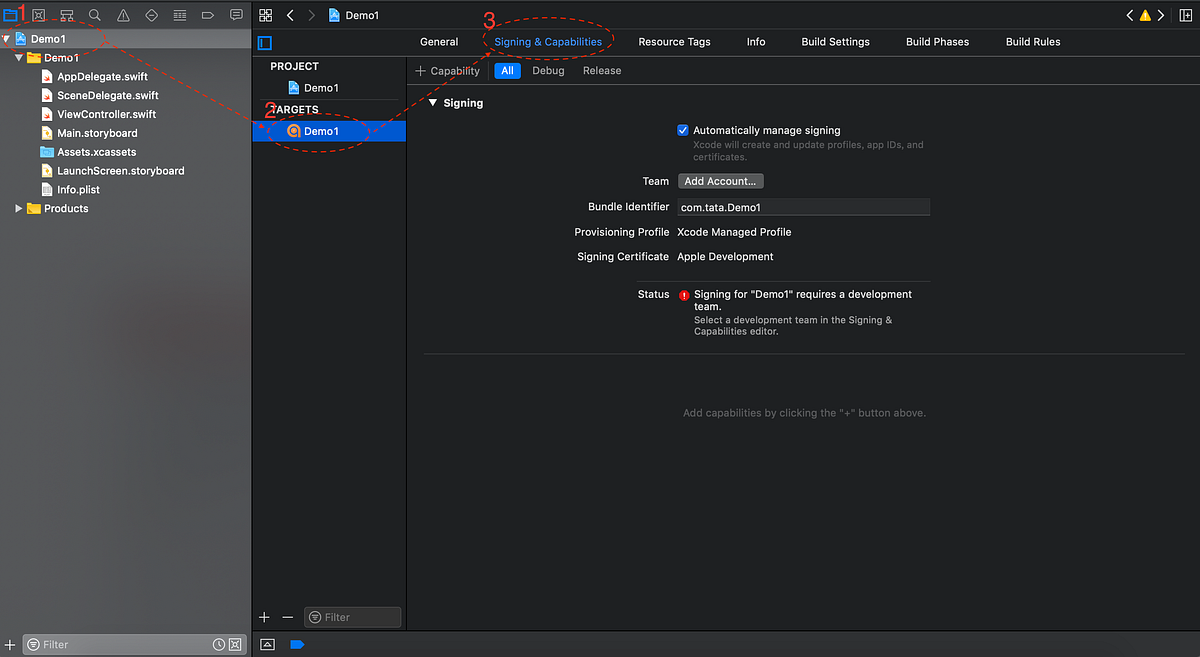Open the Project navigator folder icon

click(10, 15)
